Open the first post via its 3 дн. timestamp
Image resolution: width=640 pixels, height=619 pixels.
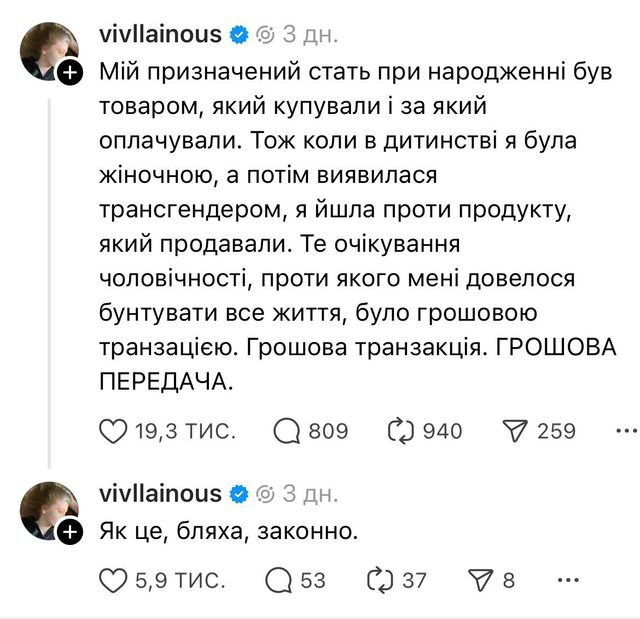click(310, 35)
